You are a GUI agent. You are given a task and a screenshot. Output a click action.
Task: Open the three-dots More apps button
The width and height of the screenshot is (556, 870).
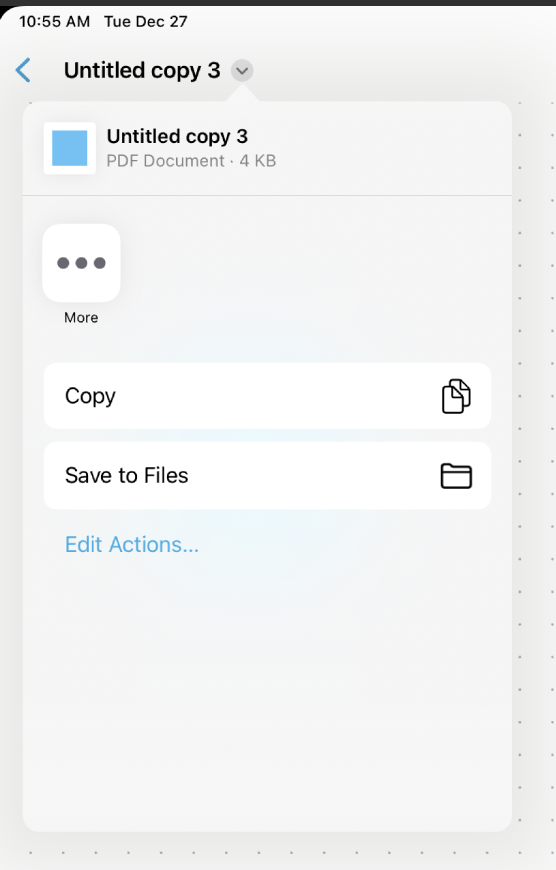pos(82,263)
